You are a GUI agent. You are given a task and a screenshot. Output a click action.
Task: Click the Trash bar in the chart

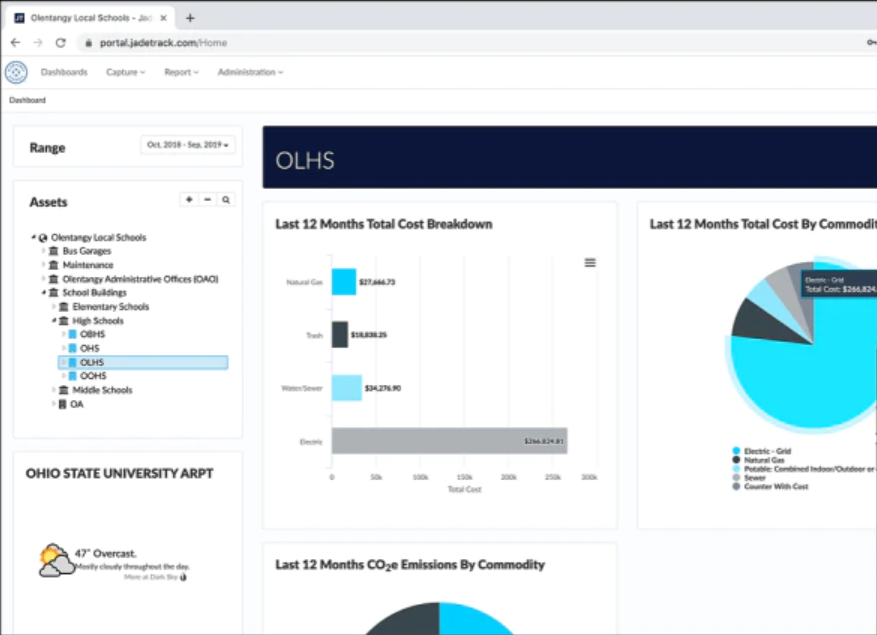[x=340, y=335]
